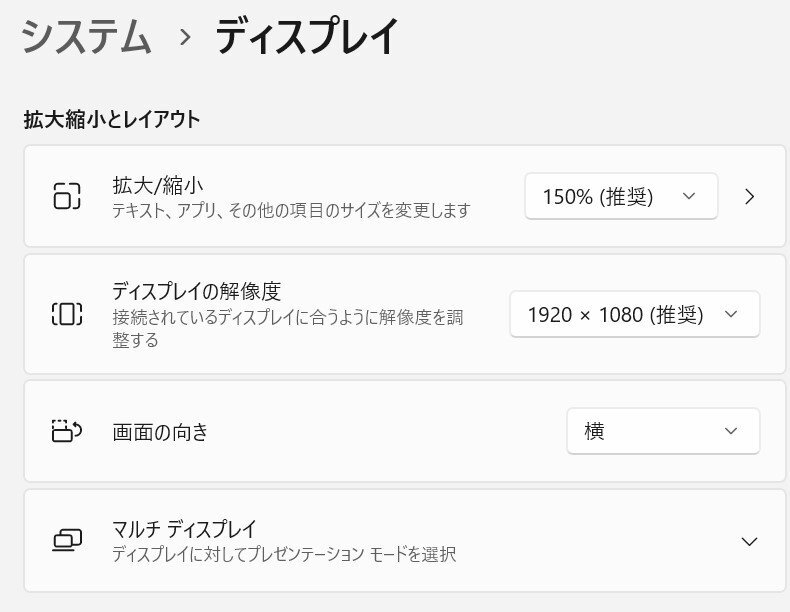Open the 横 orientation dropdown

pos(662,431)
